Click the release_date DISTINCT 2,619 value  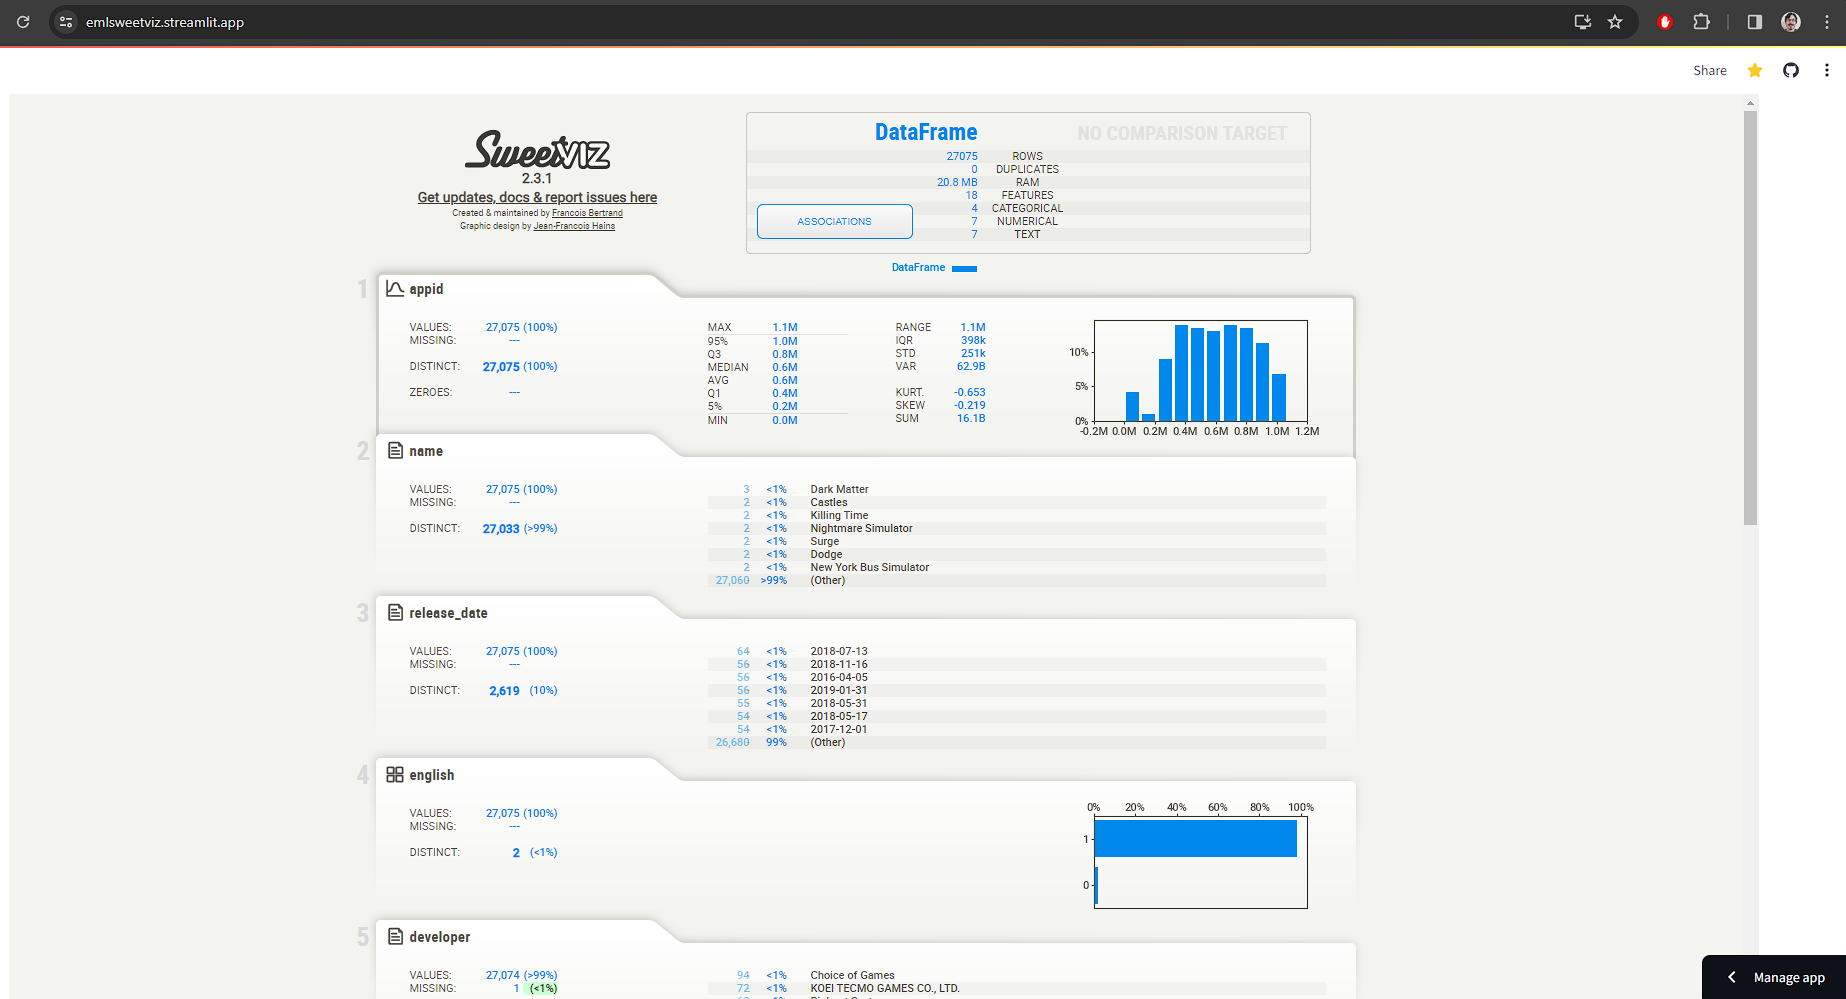coord(504,691)
